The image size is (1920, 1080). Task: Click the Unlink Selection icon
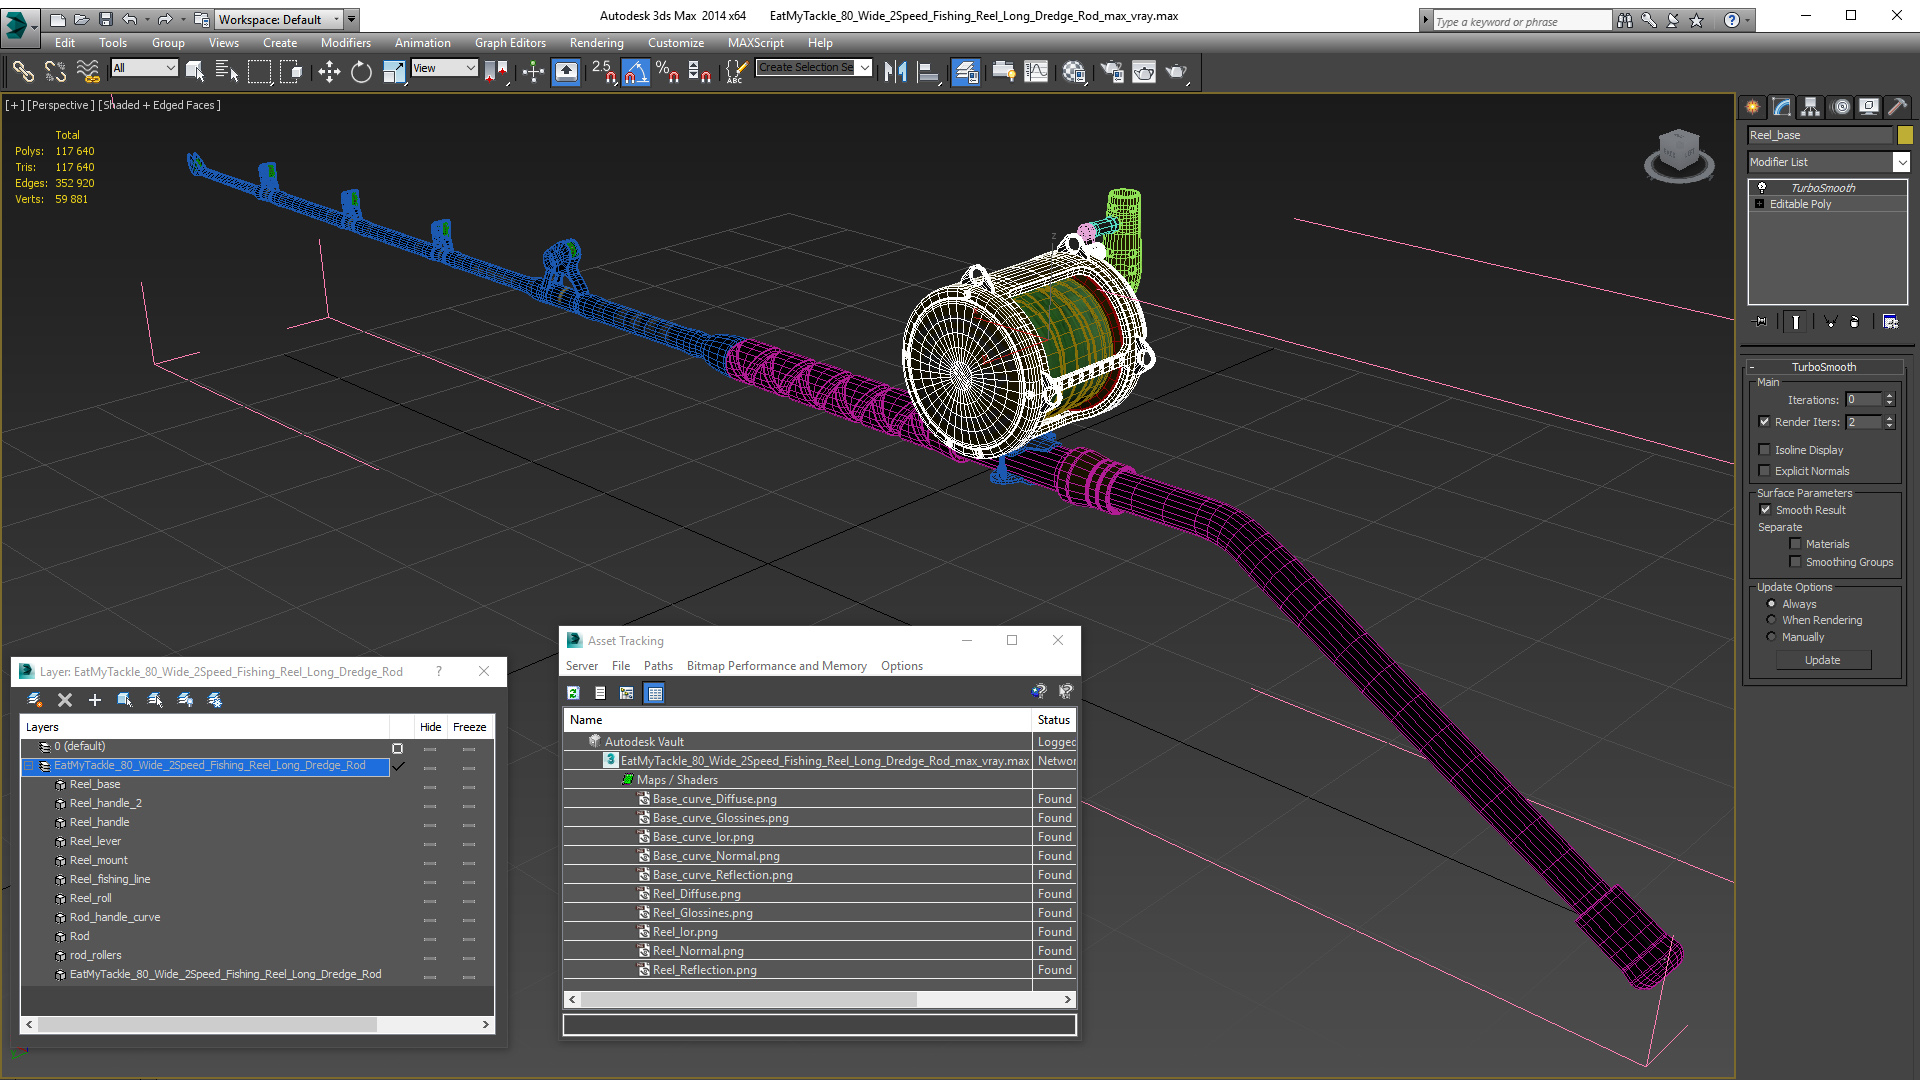(x=55, y=72)
